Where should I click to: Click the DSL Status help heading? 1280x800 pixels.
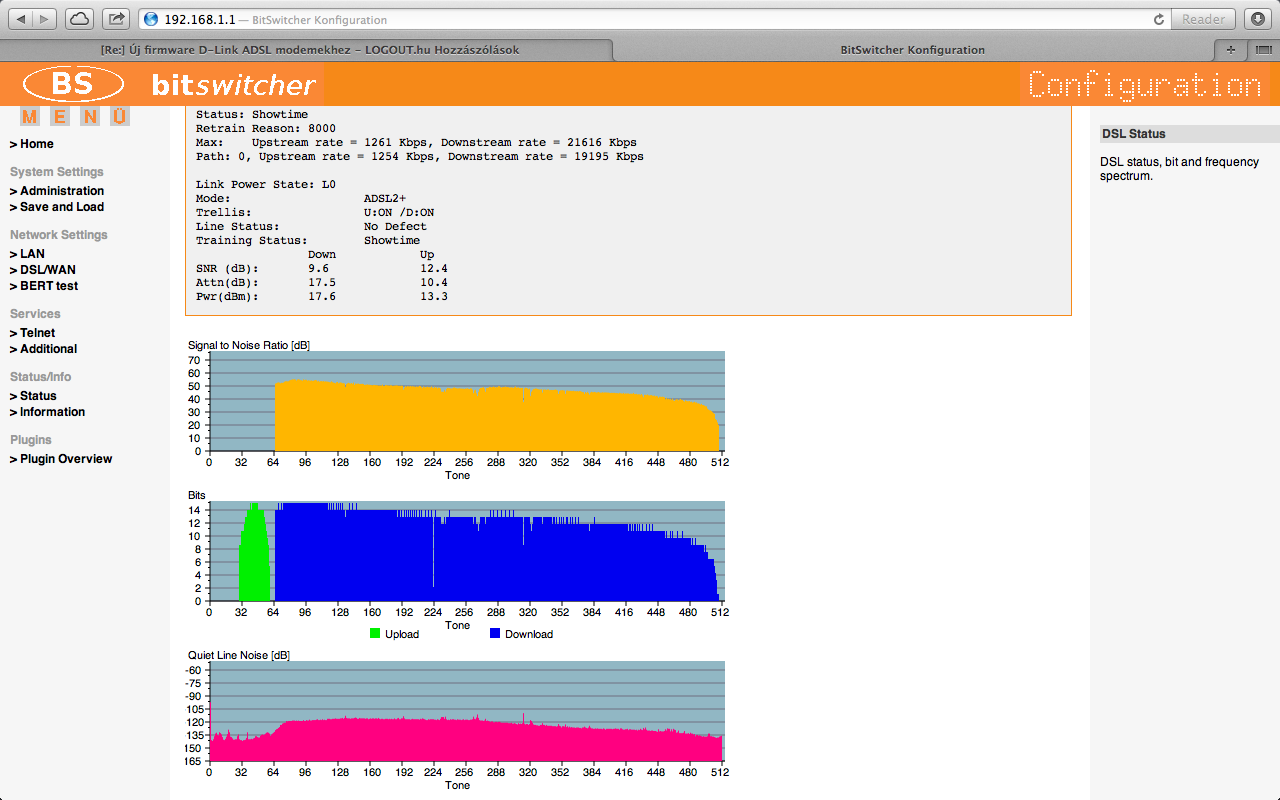point(1133,134)
